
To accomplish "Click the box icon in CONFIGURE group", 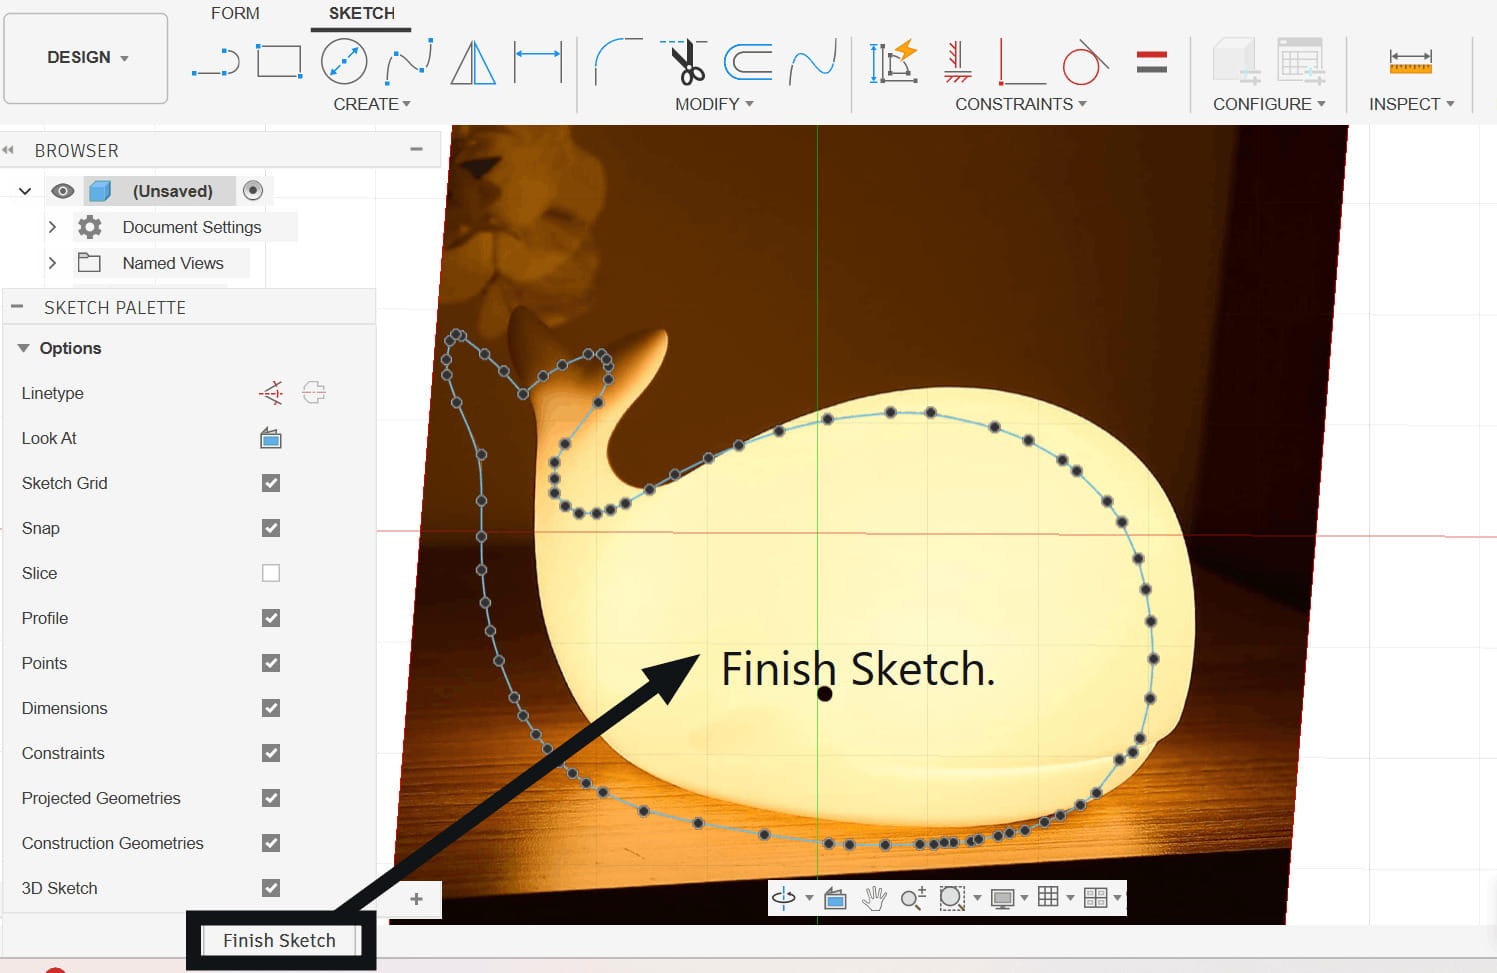I will click(x=1236, y=62).
